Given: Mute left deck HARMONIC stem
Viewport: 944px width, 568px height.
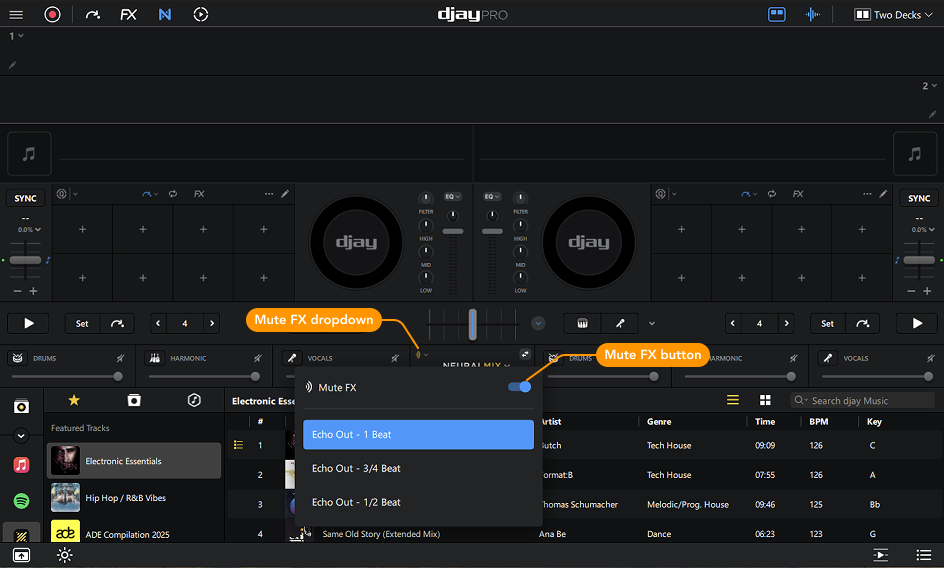Looking at the screenshot, I should coord(258,358).
